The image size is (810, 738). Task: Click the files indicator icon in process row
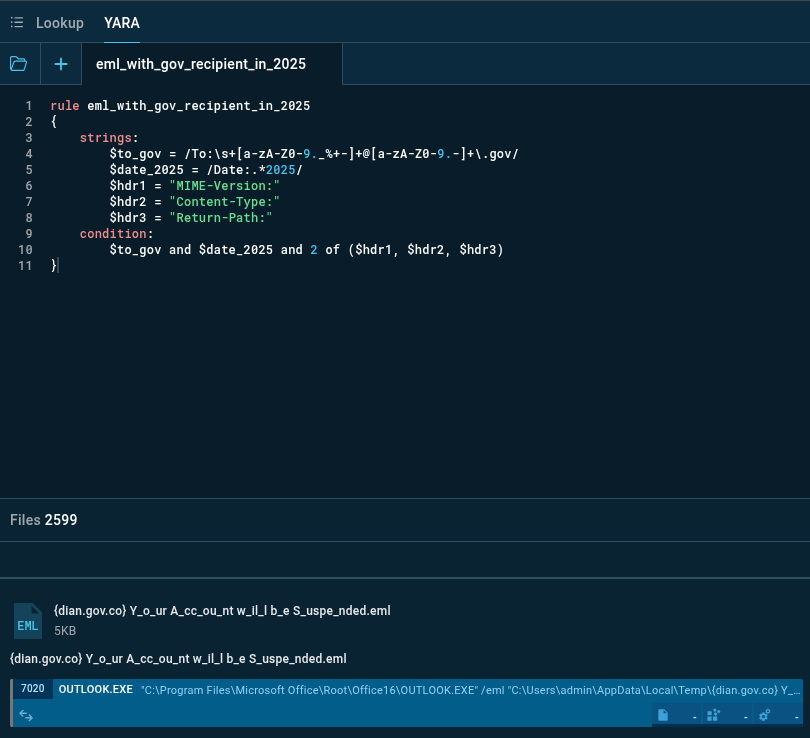tap(662, 715)
